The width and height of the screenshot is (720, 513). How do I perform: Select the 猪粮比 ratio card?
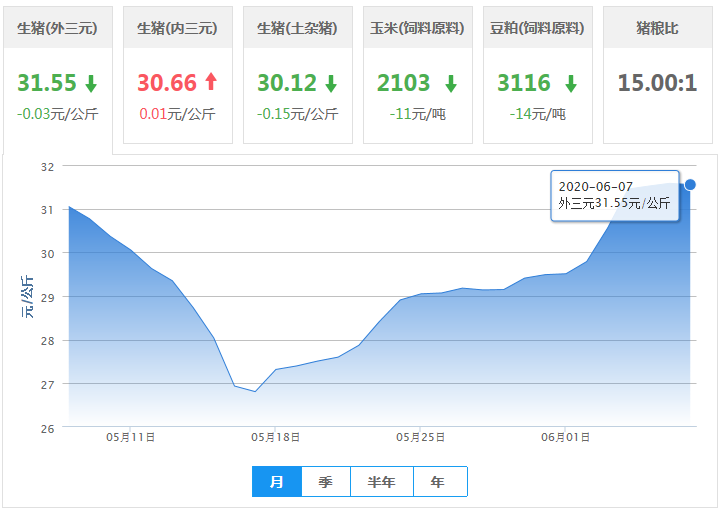click(657, 28)
